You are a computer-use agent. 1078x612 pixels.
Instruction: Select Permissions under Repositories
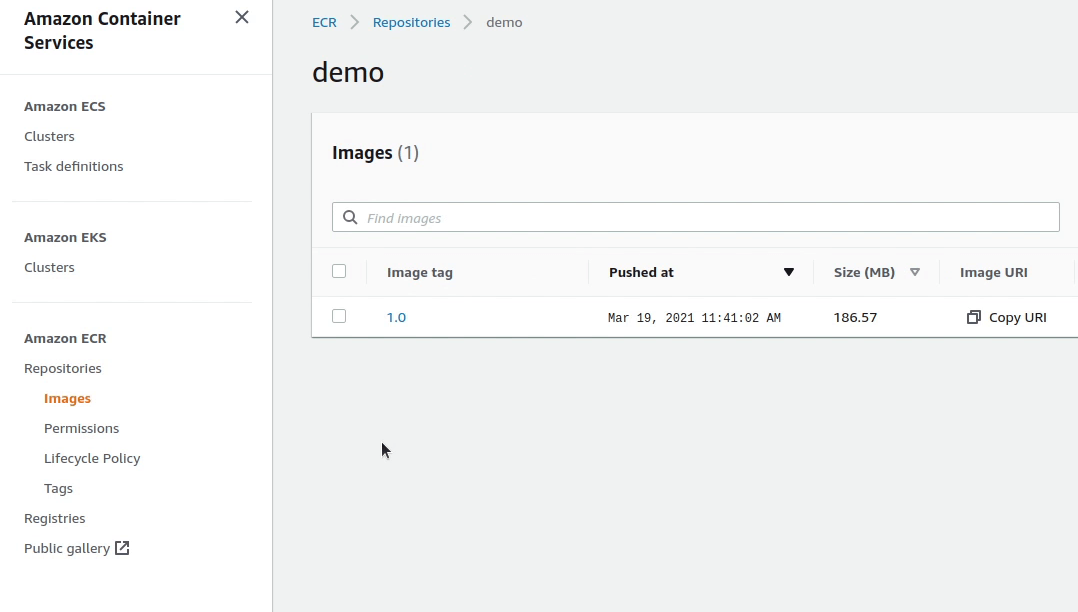point(81,428)
